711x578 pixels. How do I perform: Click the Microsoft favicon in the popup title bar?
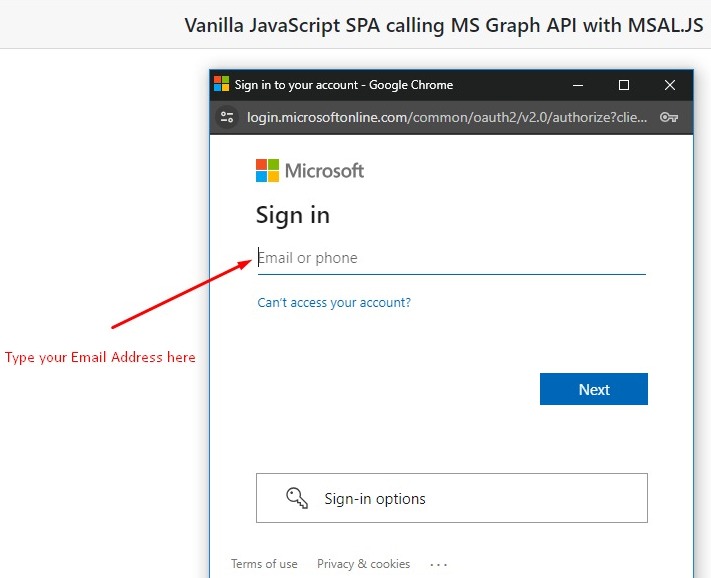point(222,85)
